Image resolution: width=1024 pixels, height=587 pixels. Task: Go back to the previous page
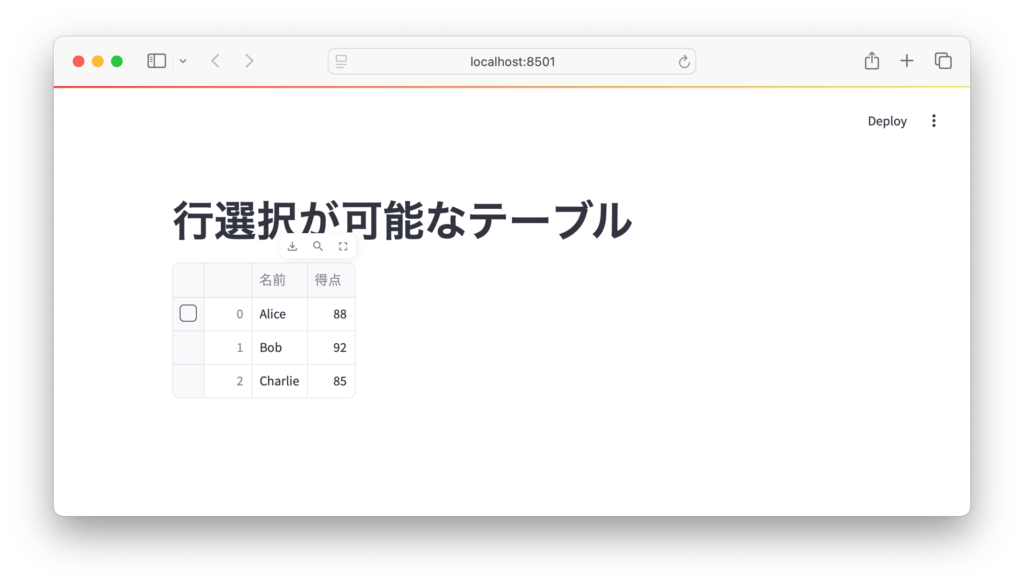point(215,61)
